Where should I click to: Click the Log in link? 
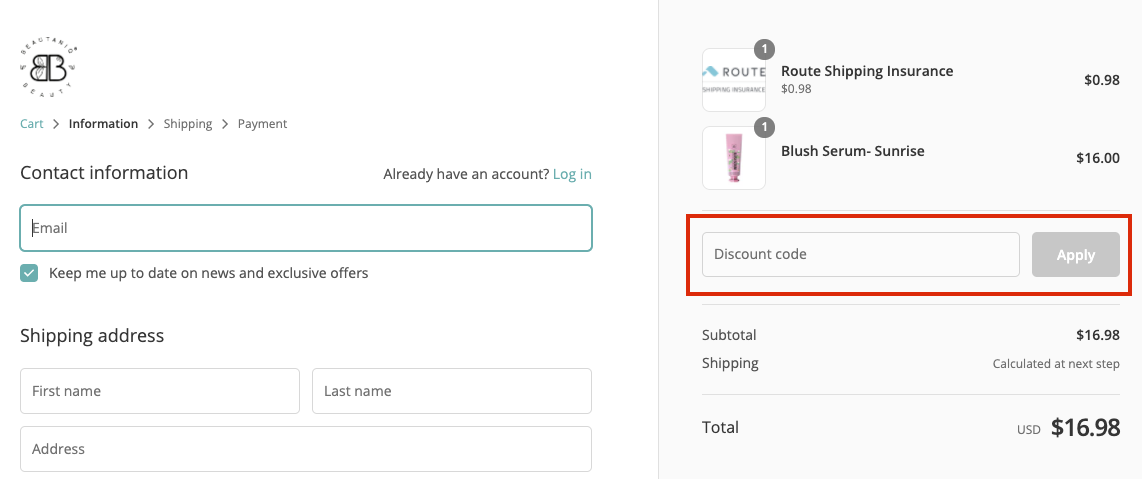coord(572,174)
